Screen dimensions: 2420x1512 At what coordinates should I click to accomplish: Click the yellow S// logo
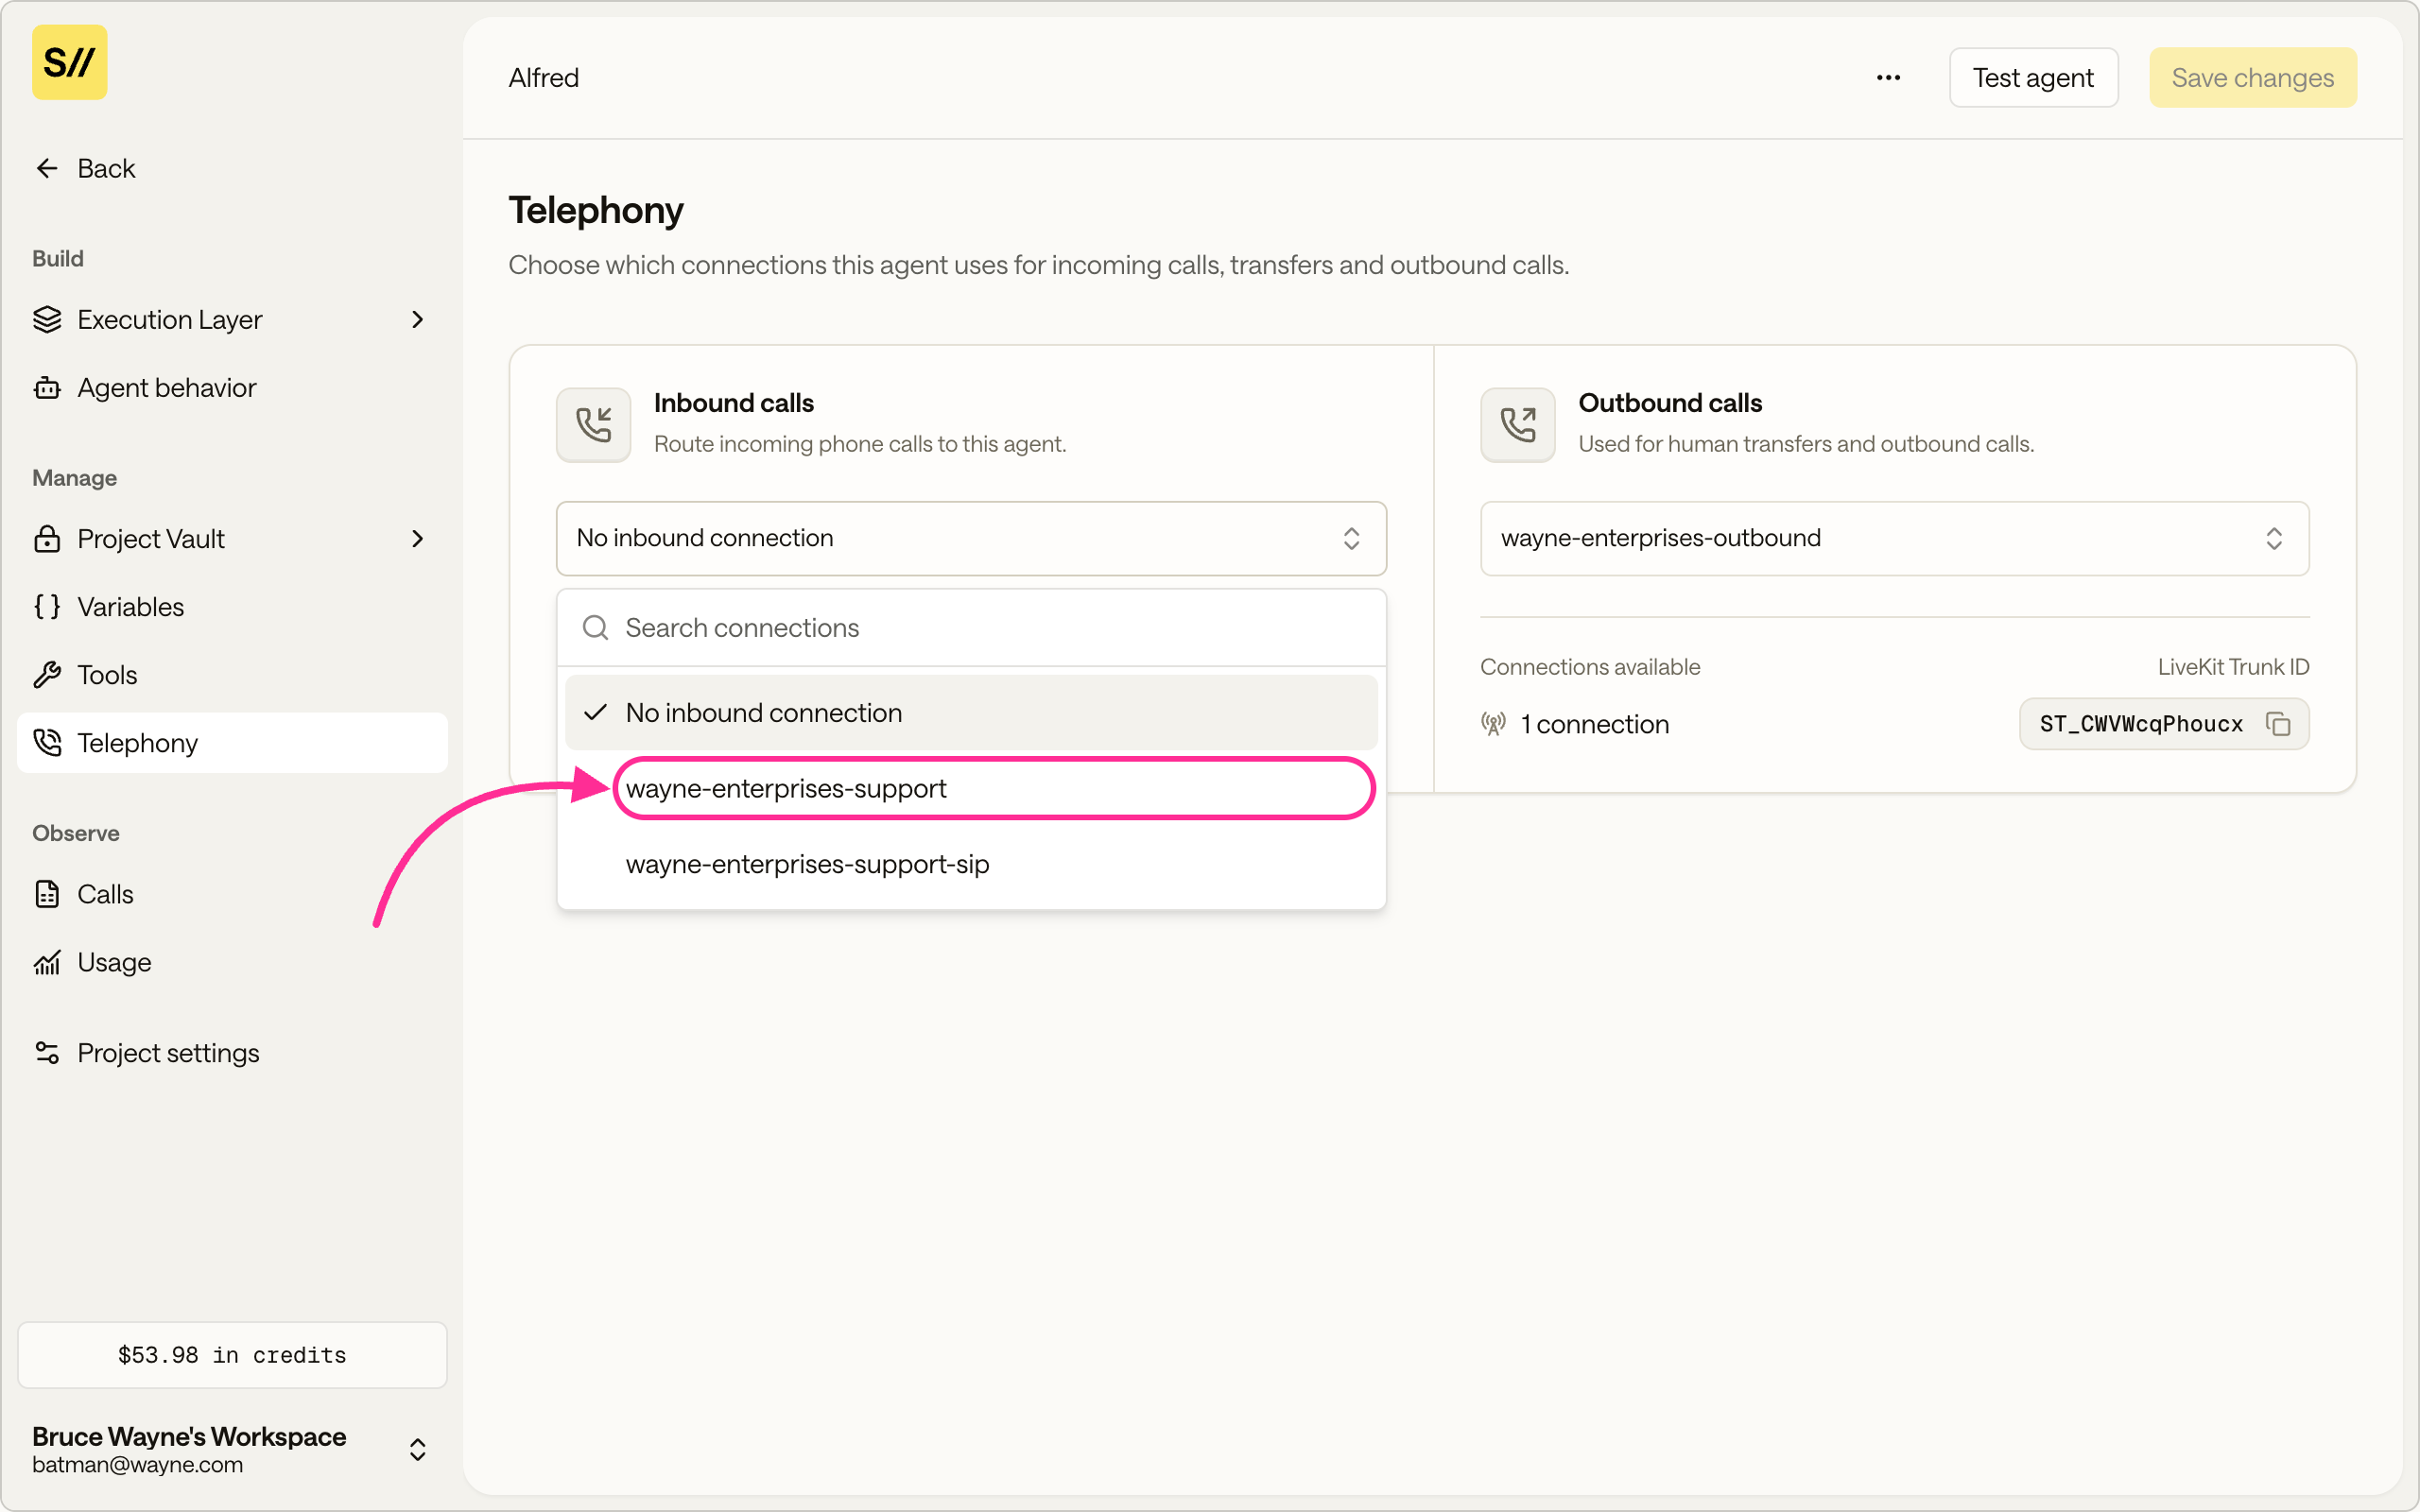click(69, 62)
